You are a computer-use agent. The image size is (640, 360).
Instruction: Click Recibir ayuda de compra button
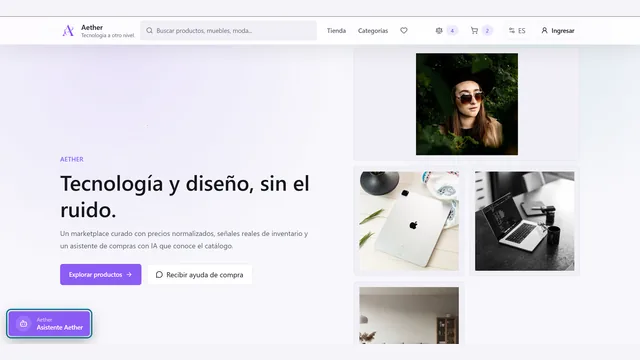point(200,275)
